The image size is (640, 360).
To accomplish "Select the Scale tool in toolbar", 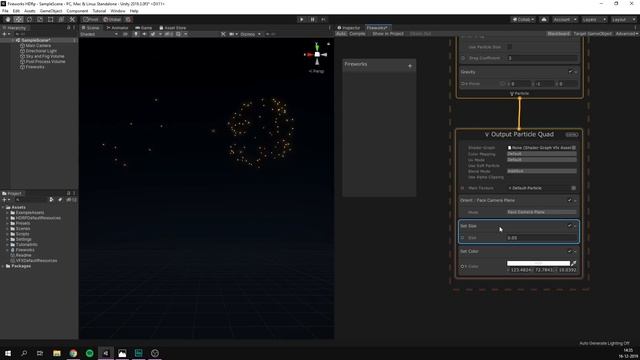I will pyautogui.click(x=40, y=19).
